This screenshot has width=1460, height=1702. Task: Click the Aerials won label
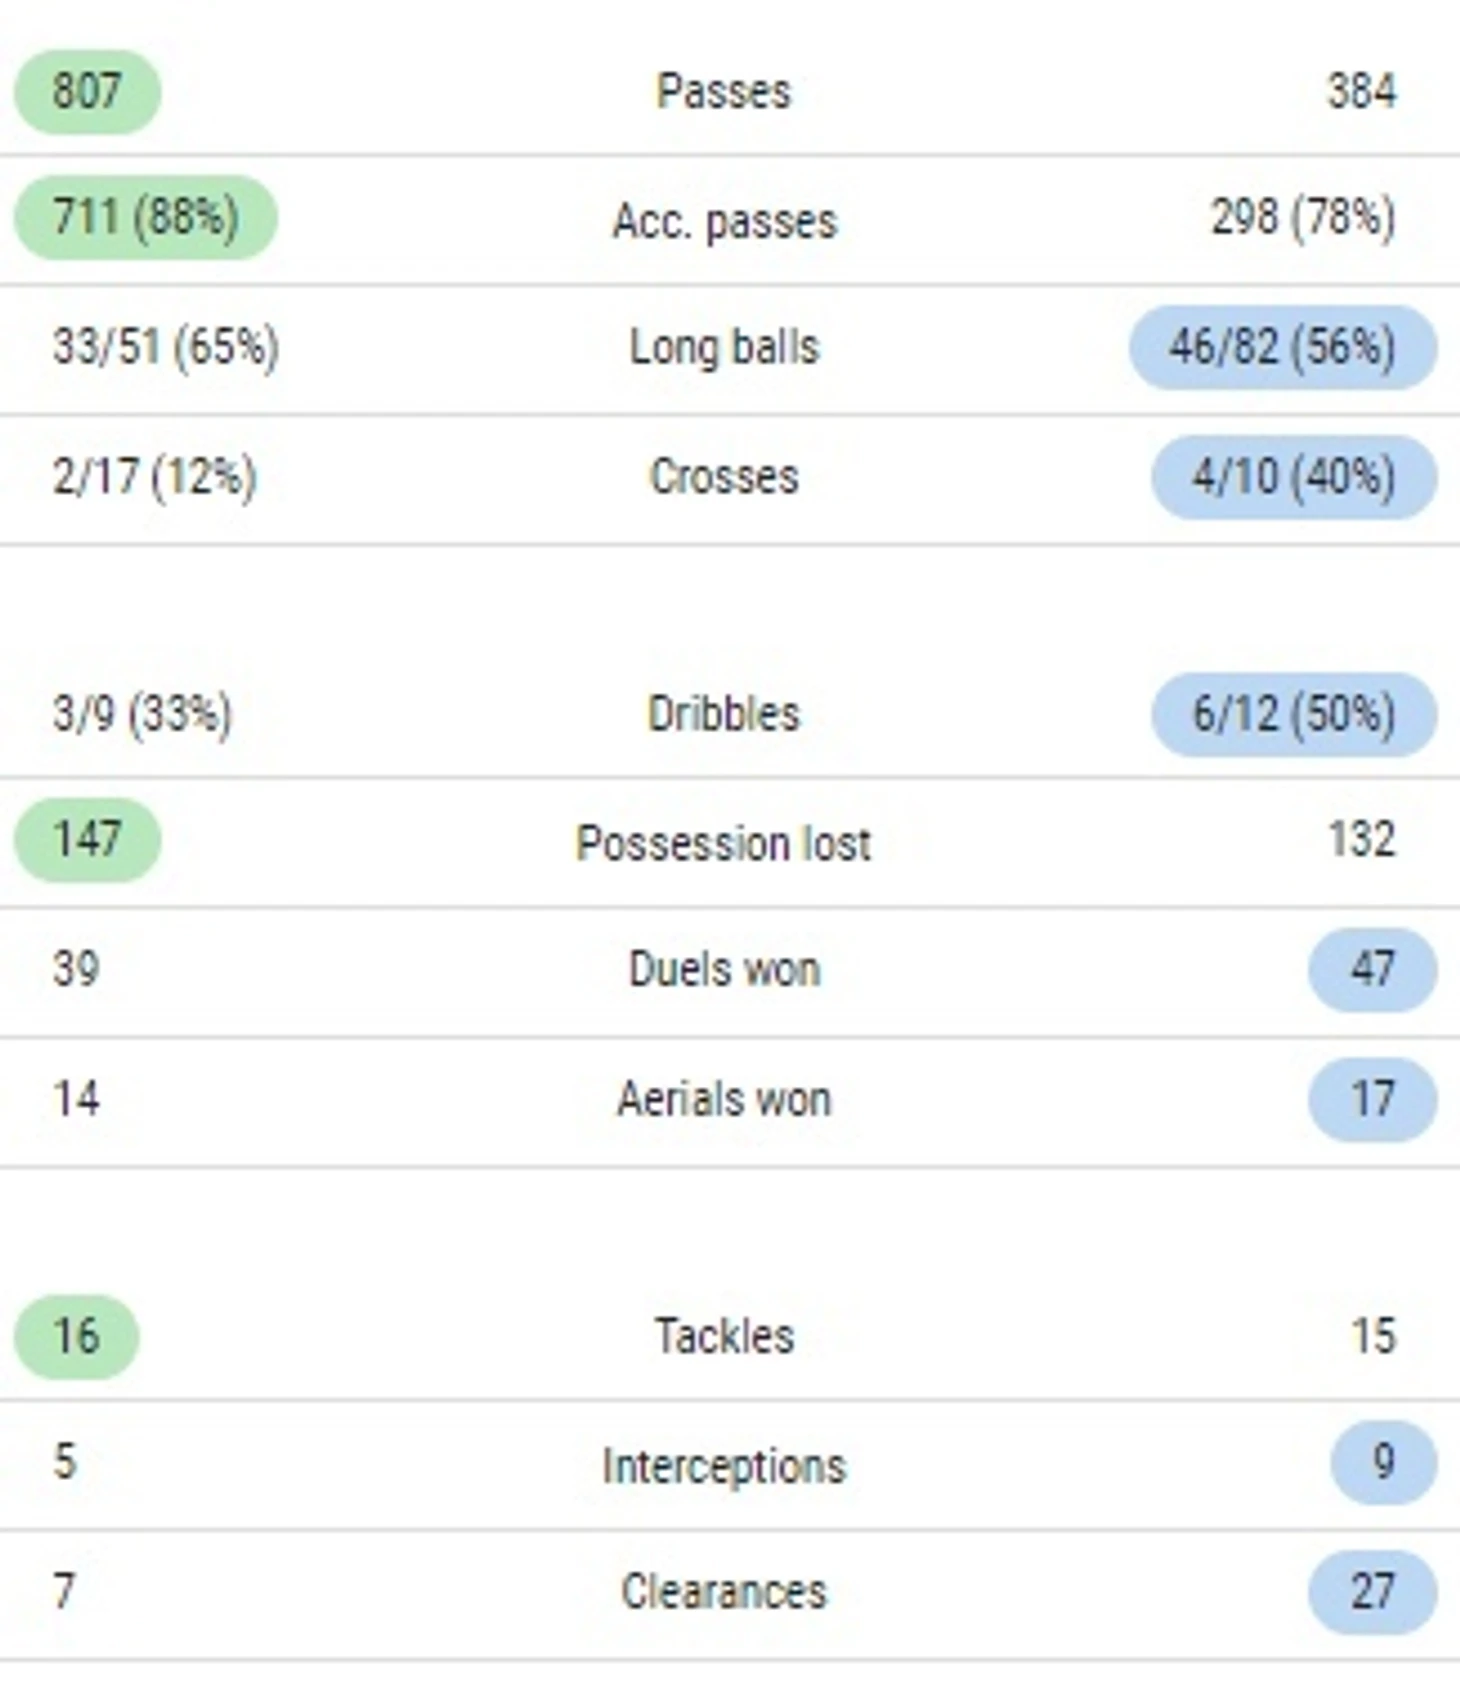point(724,1099)
